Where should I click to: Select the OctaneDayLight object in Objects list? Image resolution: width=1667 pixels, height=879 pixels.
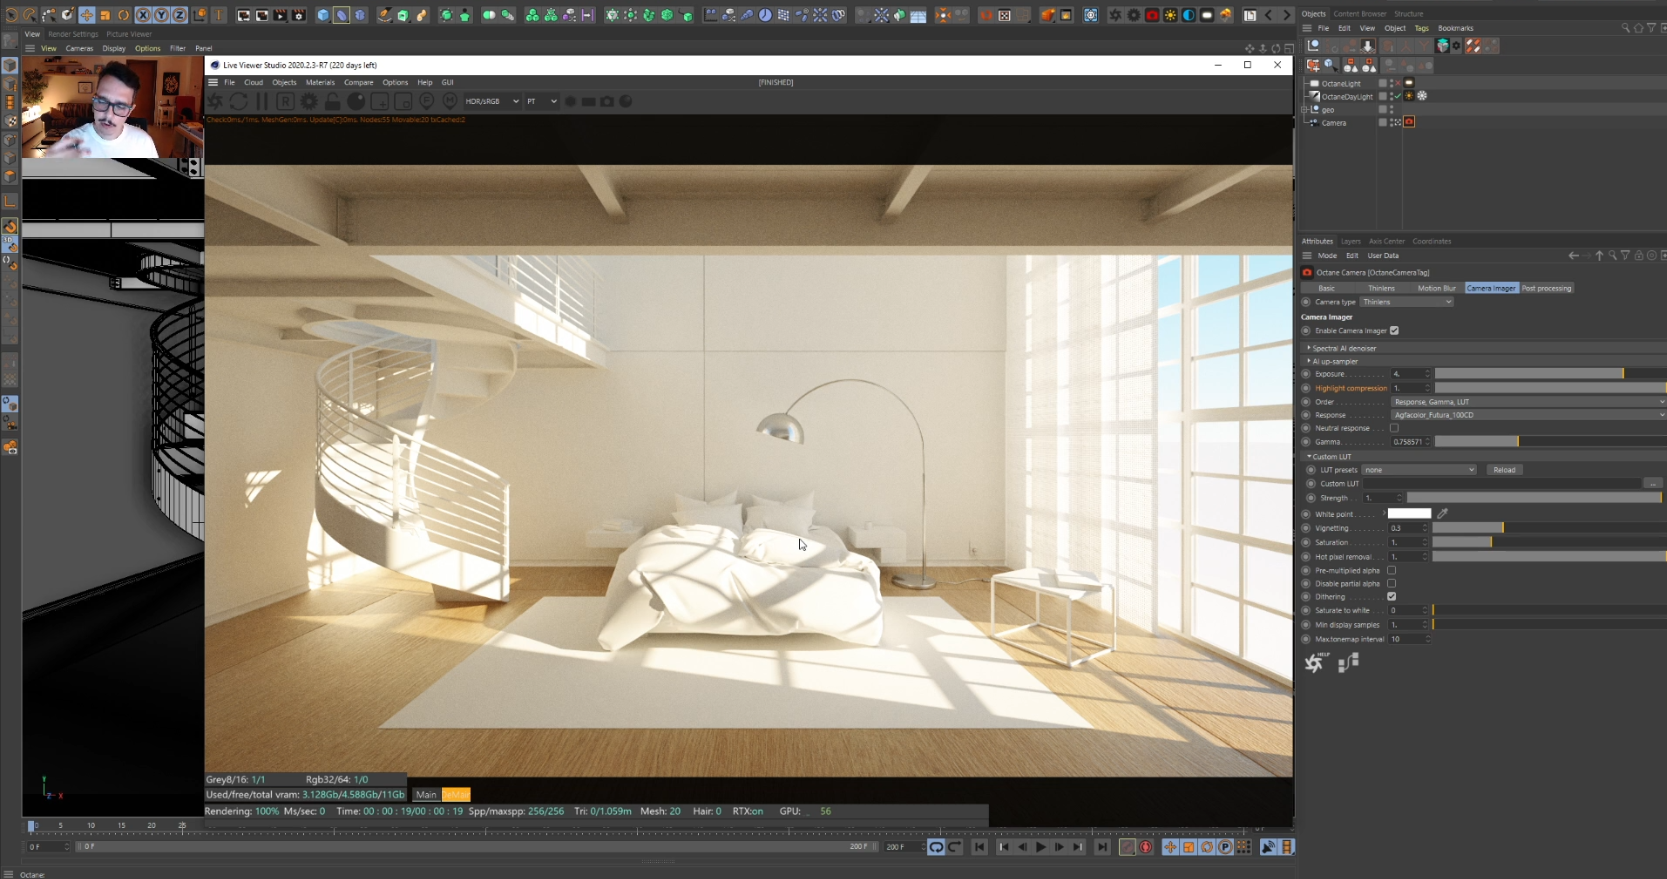point(1346,96)
